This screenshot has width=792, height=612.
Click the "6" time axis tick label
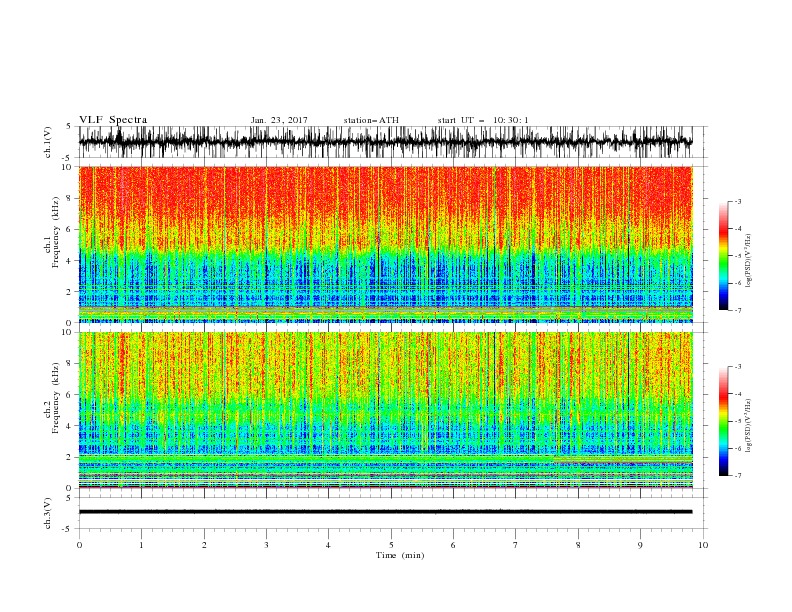tap(453, 545)
